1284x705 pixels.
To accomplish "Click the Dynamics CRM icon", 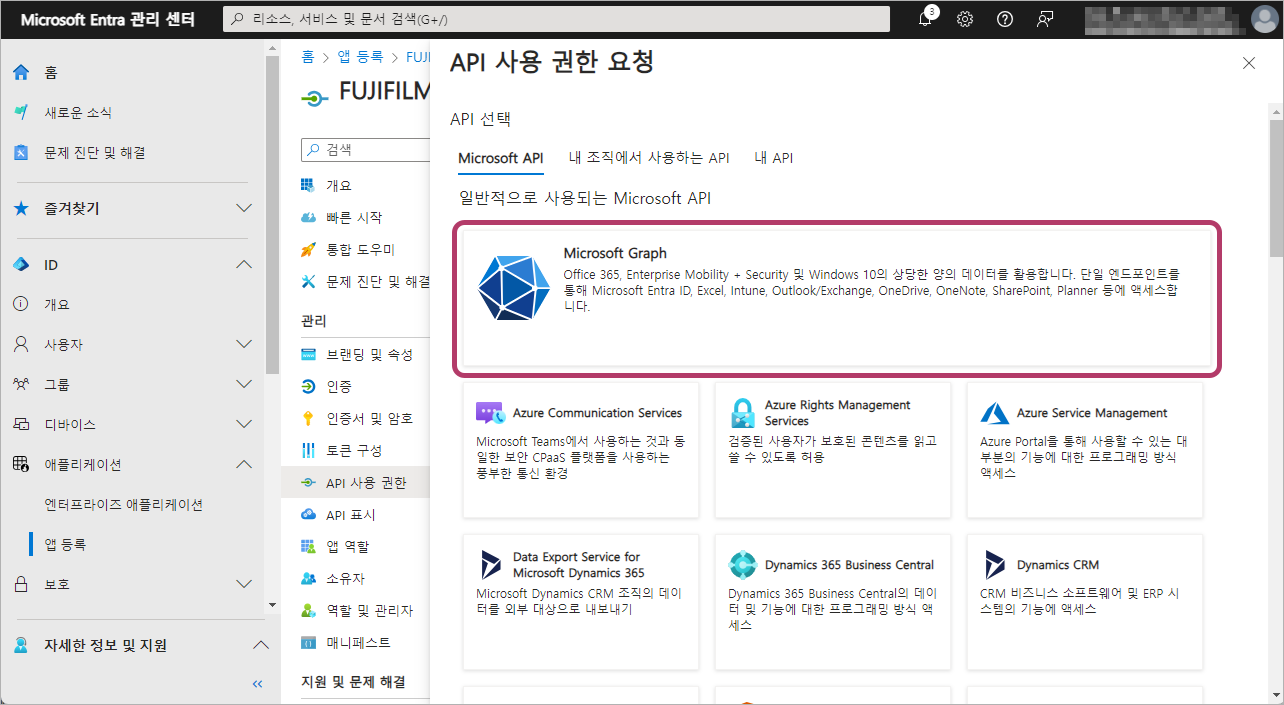I will pos(995,565).
